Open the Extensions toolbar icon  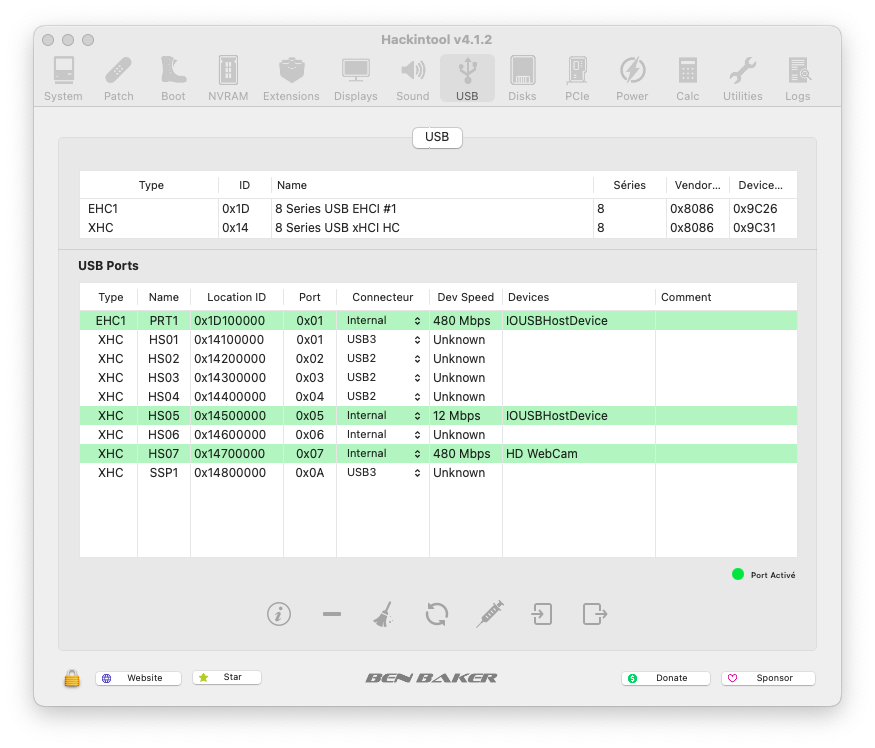click(291, 79)
